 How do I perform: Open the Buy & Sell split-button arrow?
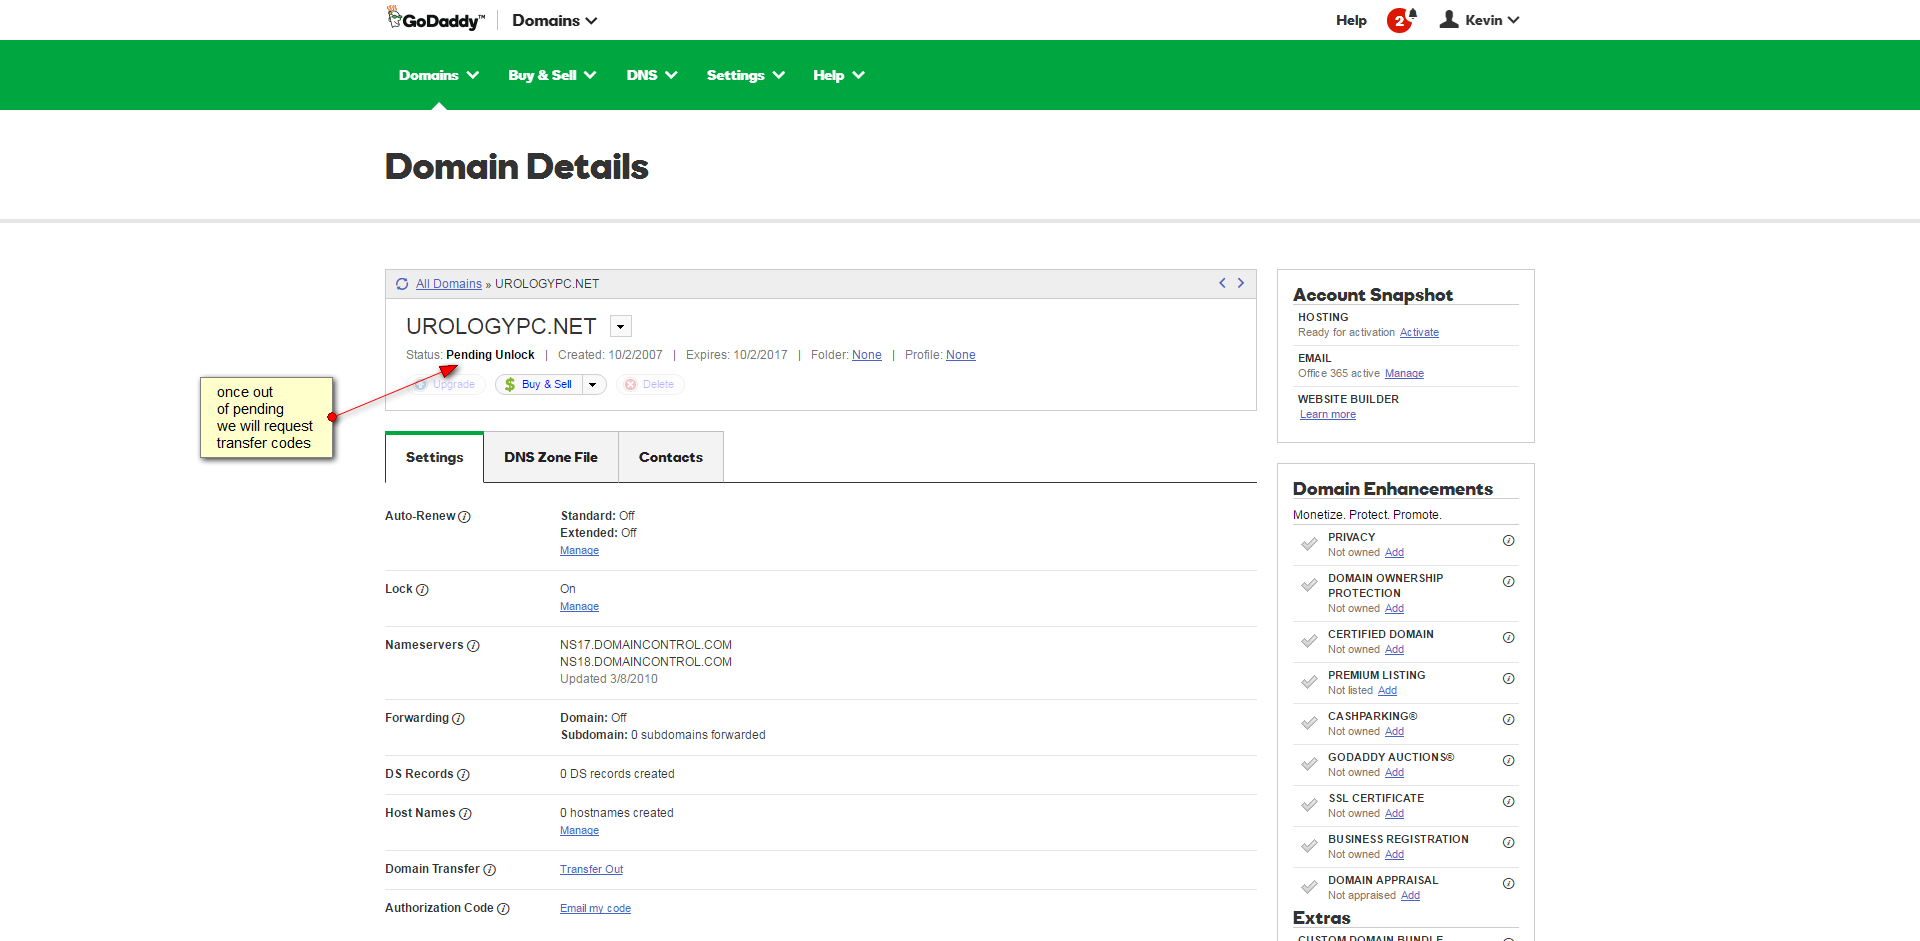tap(593, 385)
